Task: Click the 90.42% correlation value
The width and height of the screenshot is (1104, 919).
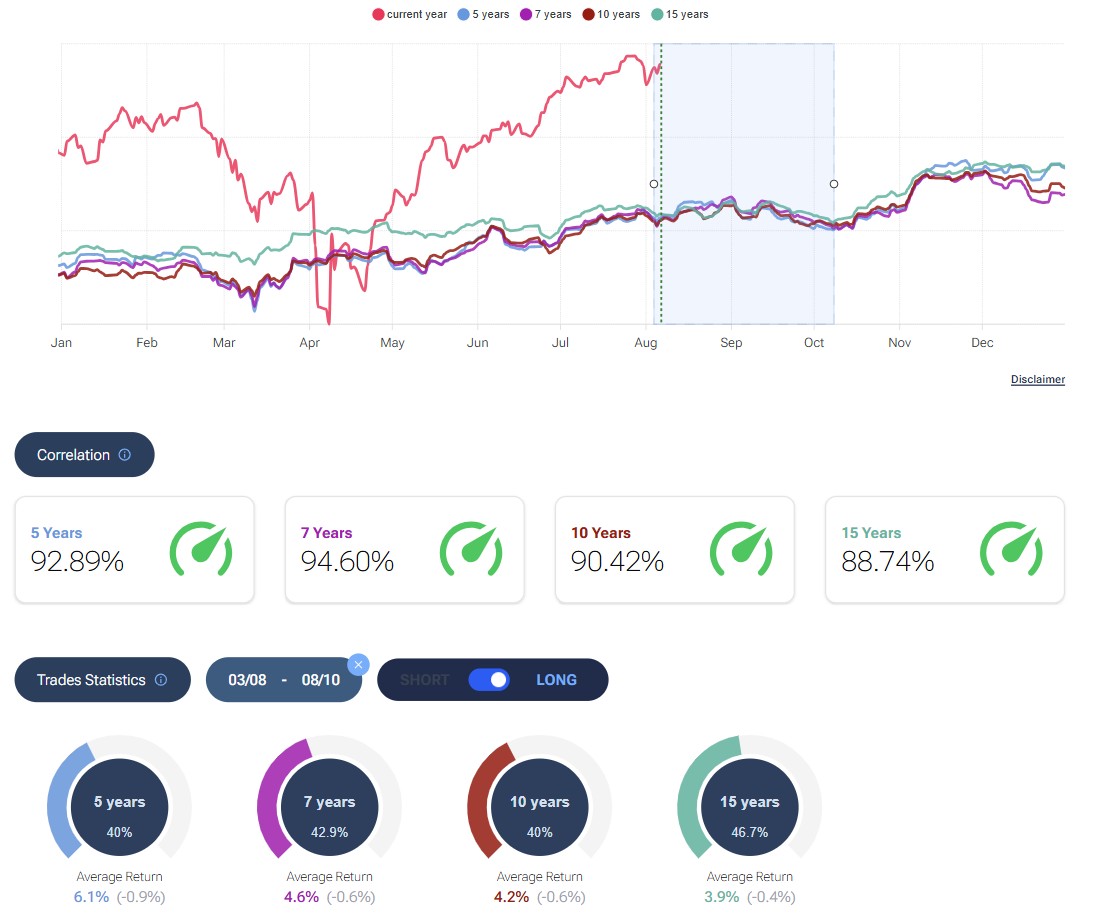Action: (617, 561)
